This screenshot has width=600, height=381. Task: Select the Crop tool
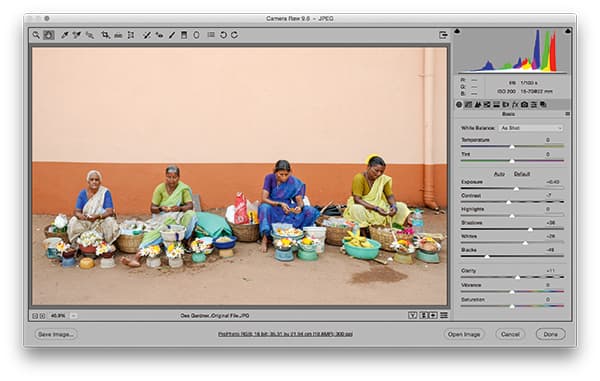105,35
